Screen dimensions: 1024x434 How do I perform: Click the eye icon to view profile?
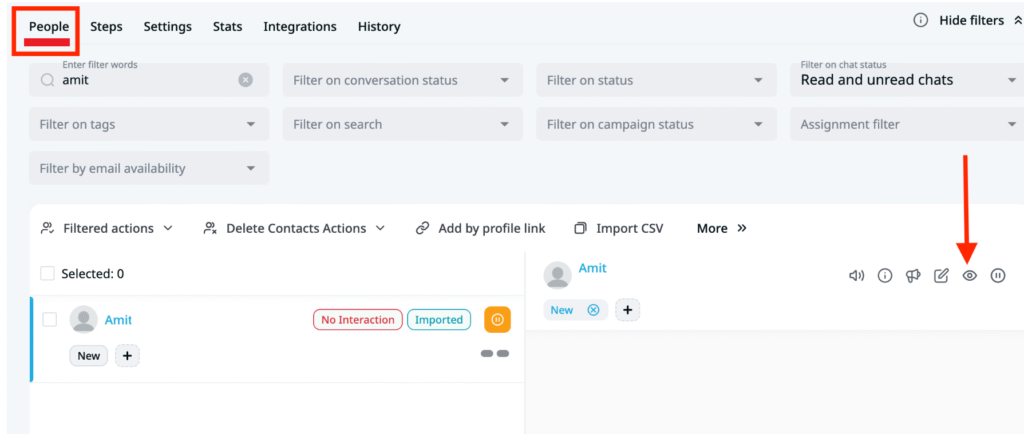[x=969, y=276]
